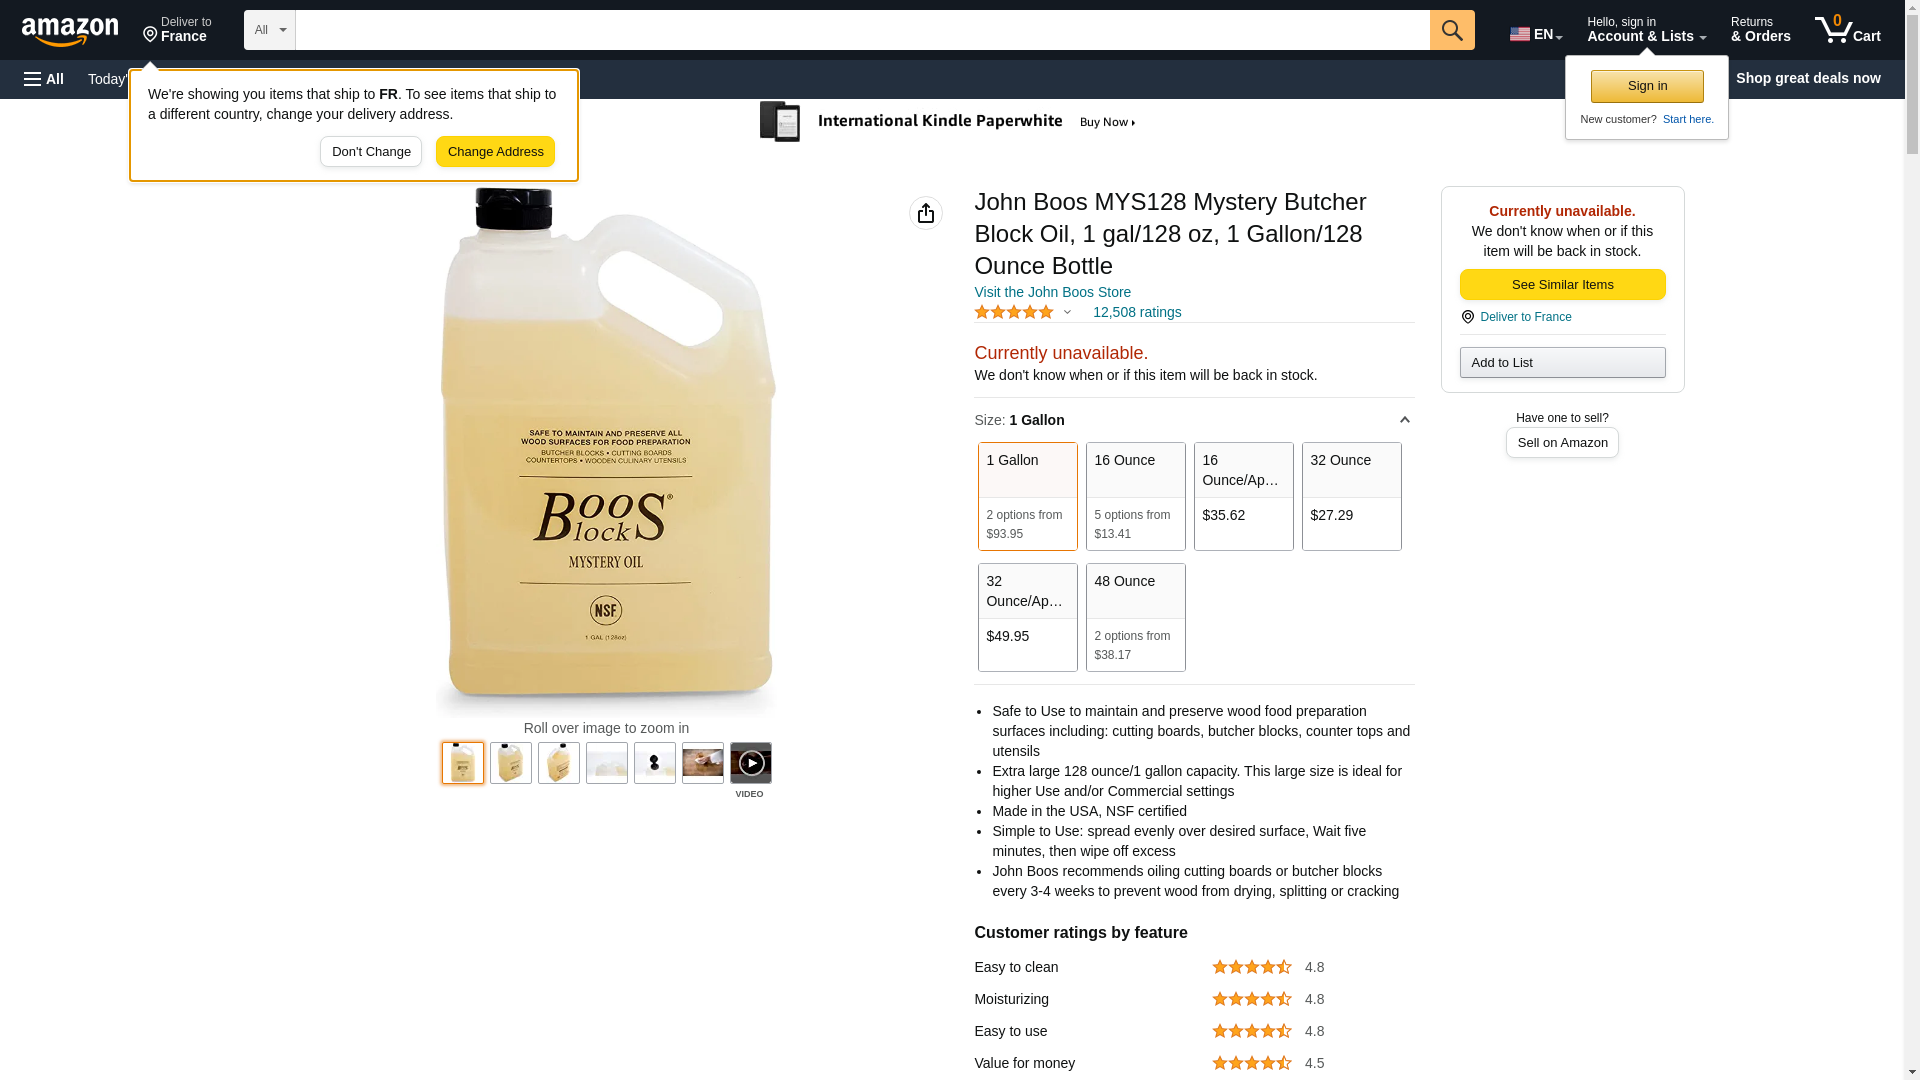Click the magnifying glass search button
This screenshot has height=1080, width=1920.
coord(1452,30)
